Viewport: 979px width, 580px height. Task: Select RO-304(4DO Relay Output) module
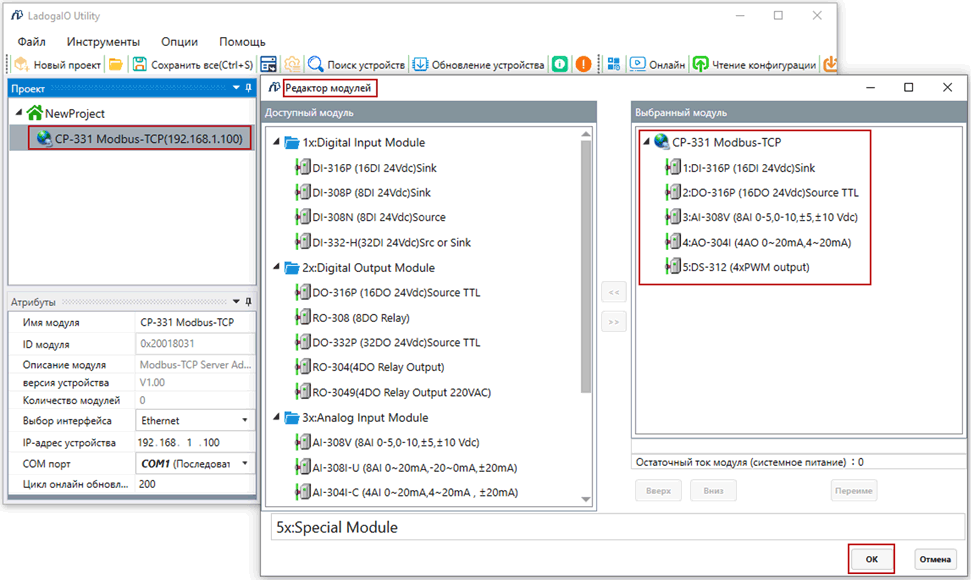[x=378, y=367]
